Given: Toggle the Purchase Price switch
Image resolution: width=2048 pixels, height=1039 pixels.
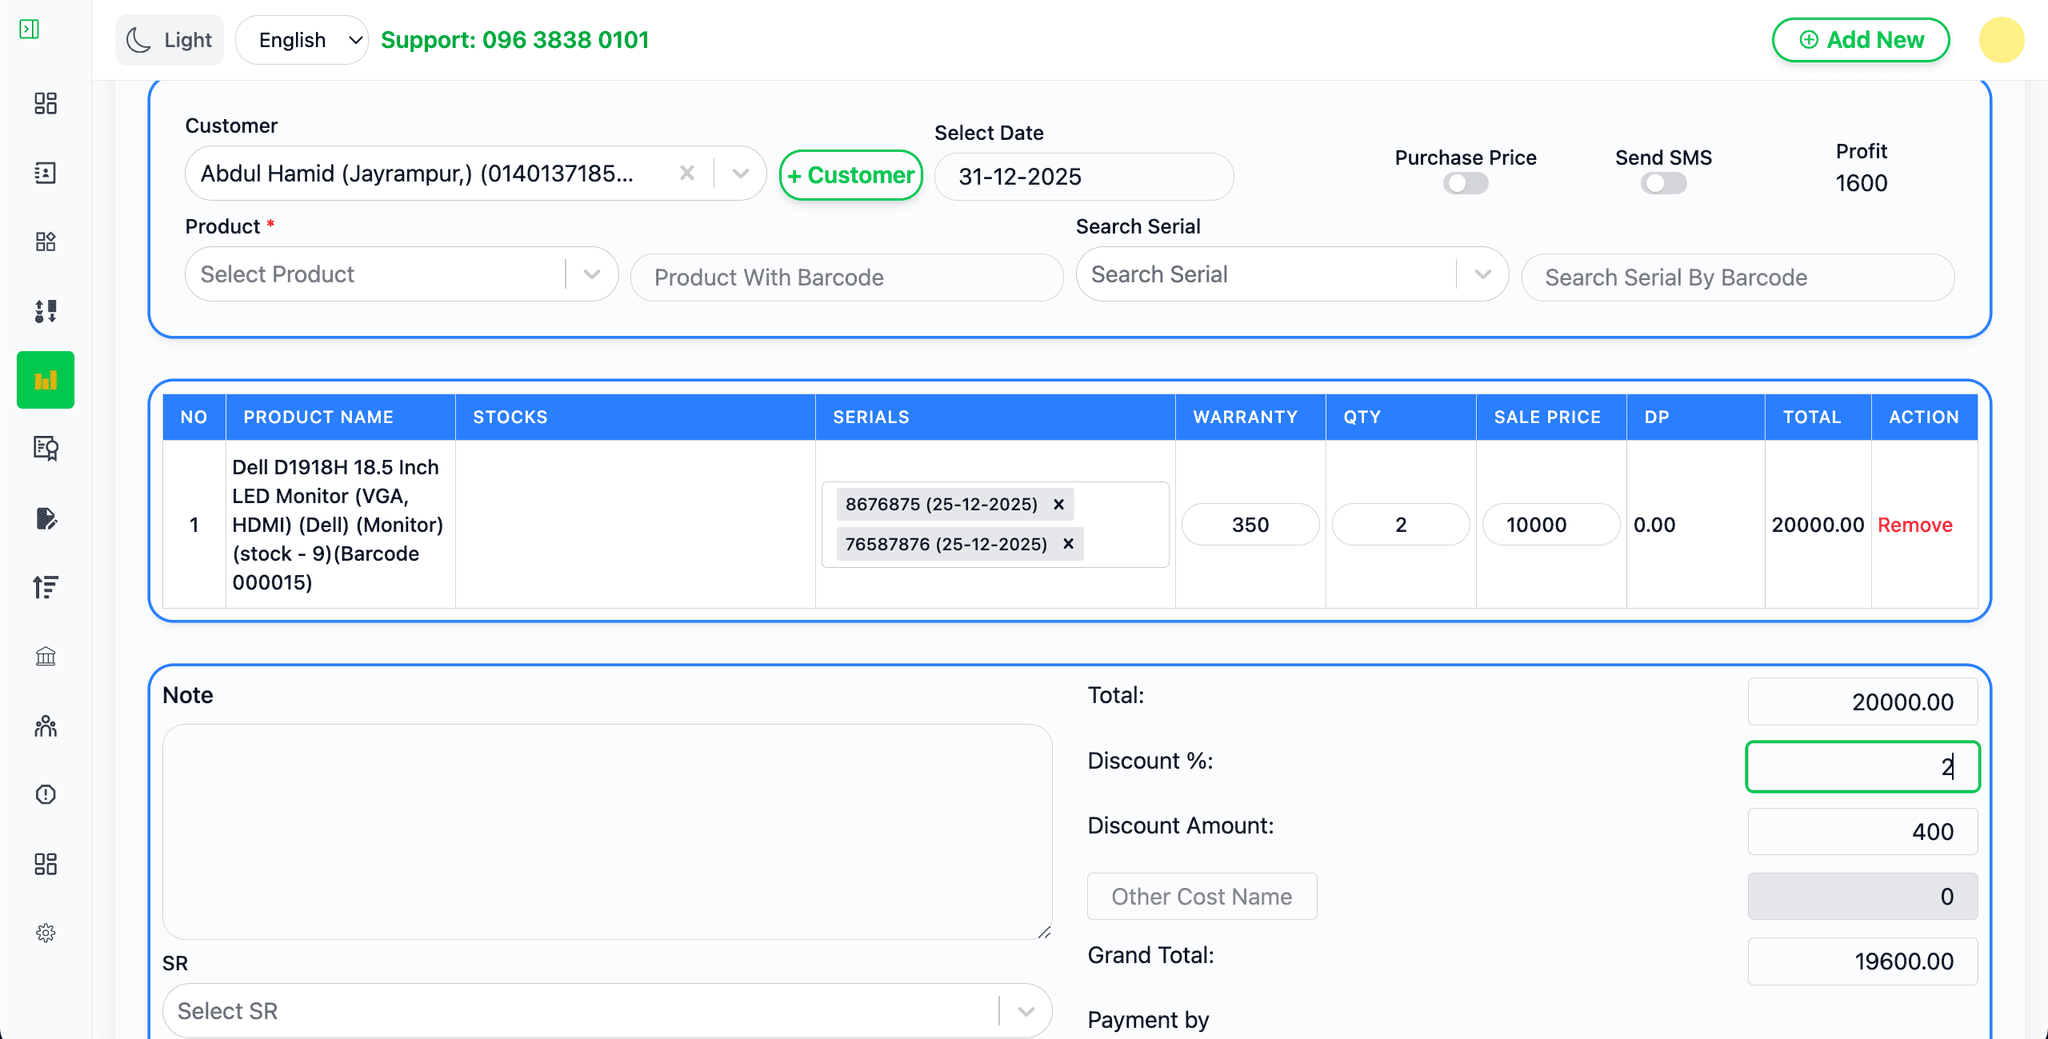Looking at the screenshot, I should pos(1465,184).
